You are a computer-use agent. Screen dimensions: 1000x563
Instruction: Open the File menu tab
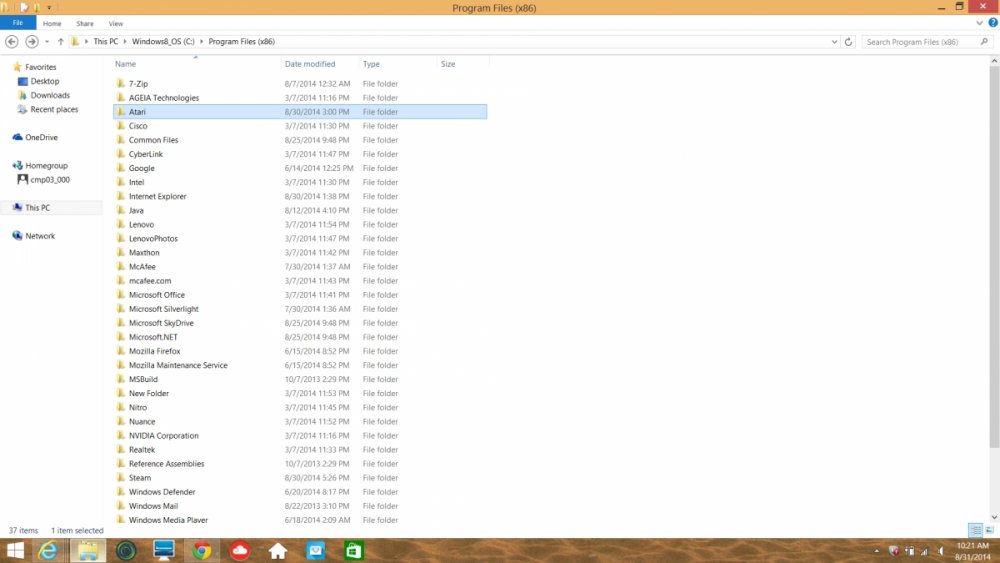18,23
